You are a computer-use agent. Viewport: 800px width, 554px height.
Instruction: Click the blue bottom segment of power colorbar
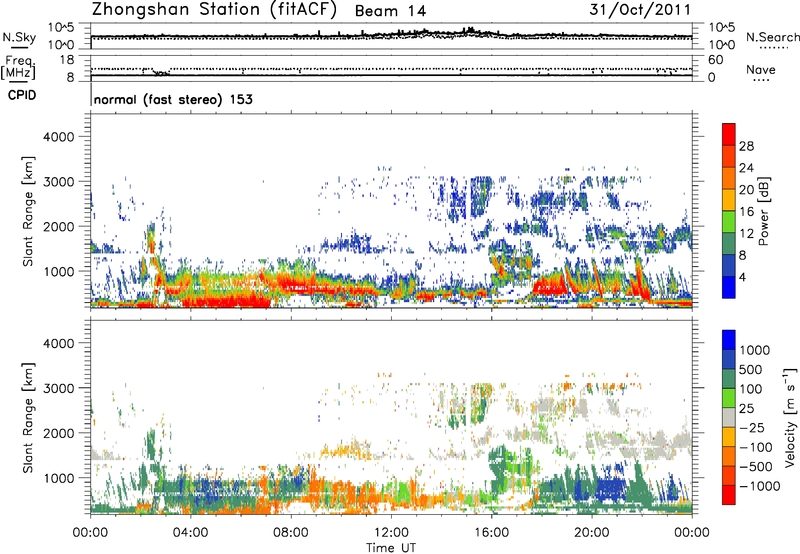pos(729,287)
